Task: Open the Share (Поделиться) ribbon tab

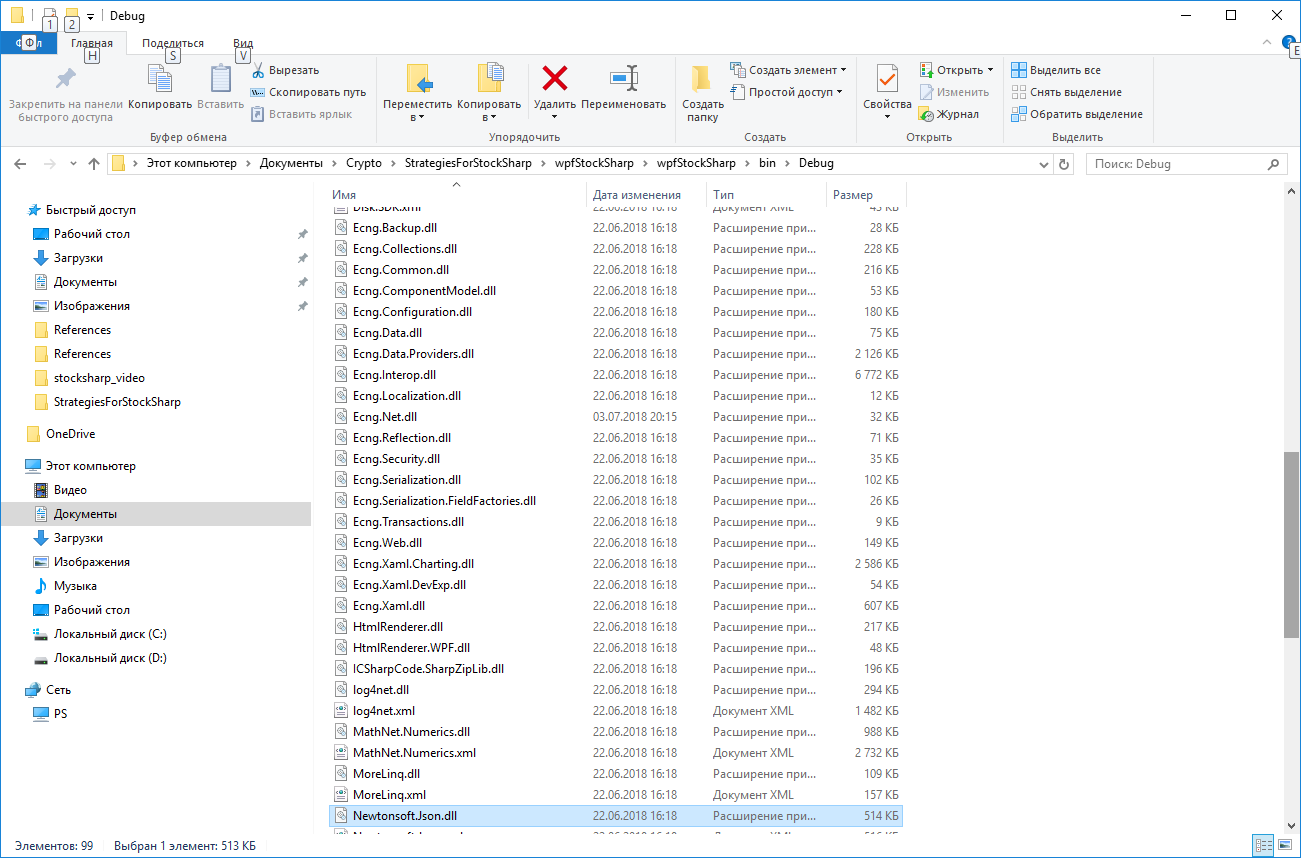Action: tap(172, 43)
